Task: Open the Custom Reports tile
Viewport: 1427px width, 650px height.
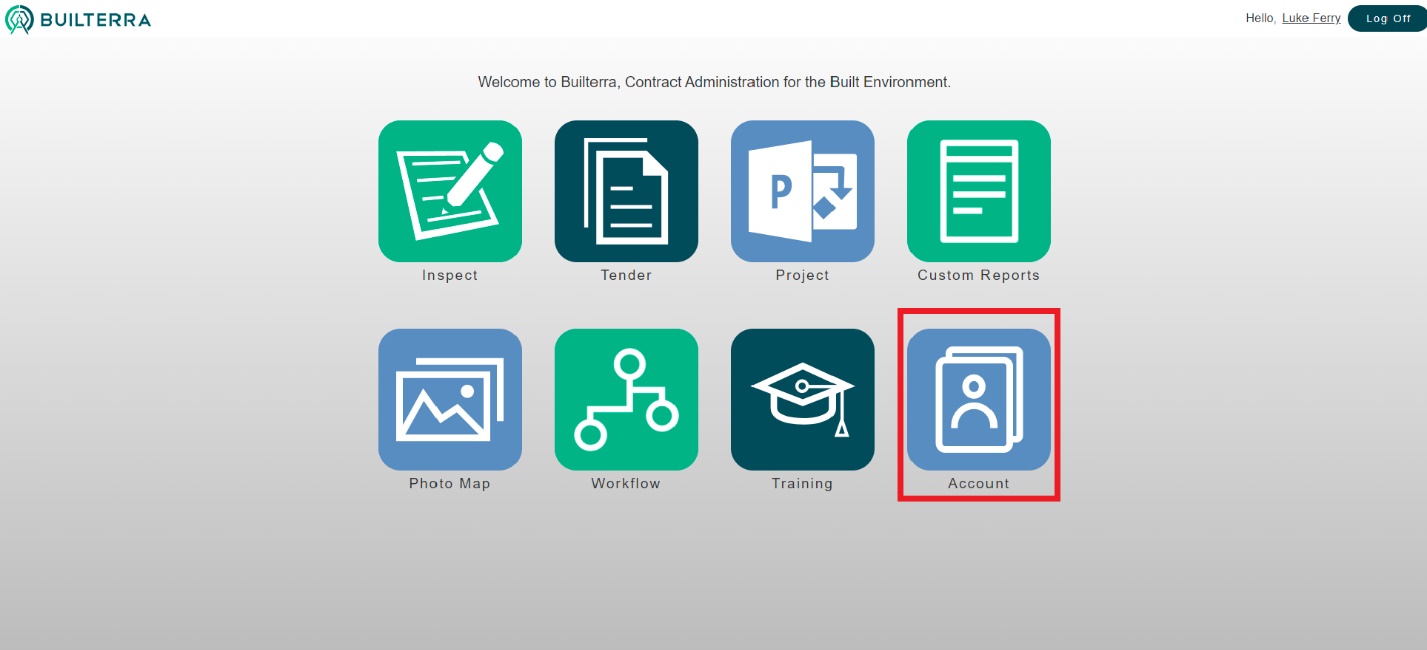Action: [979, 191]
